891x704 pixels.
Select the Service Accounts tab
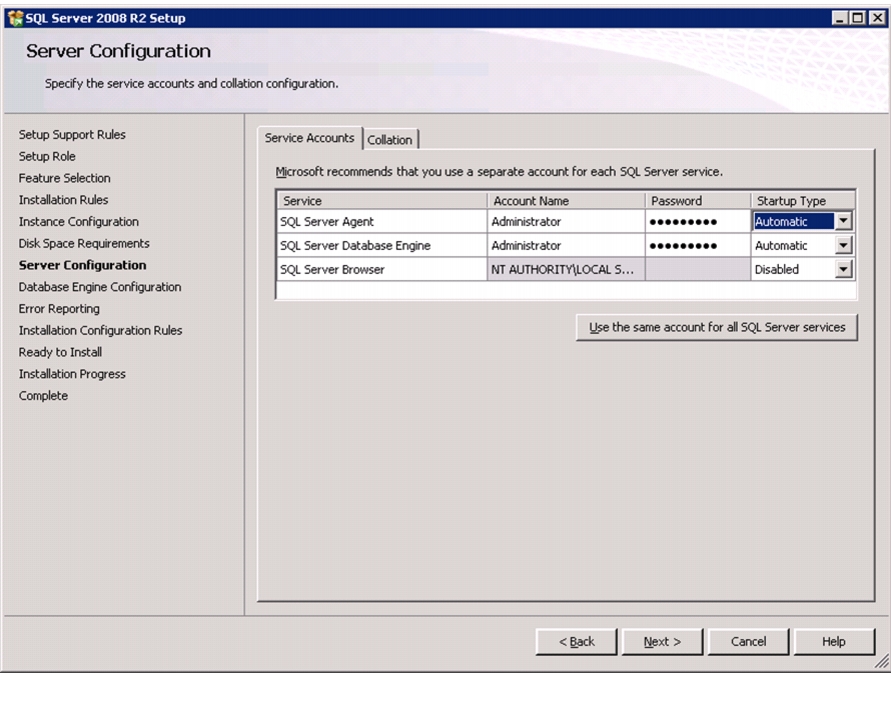click(310, 138)
